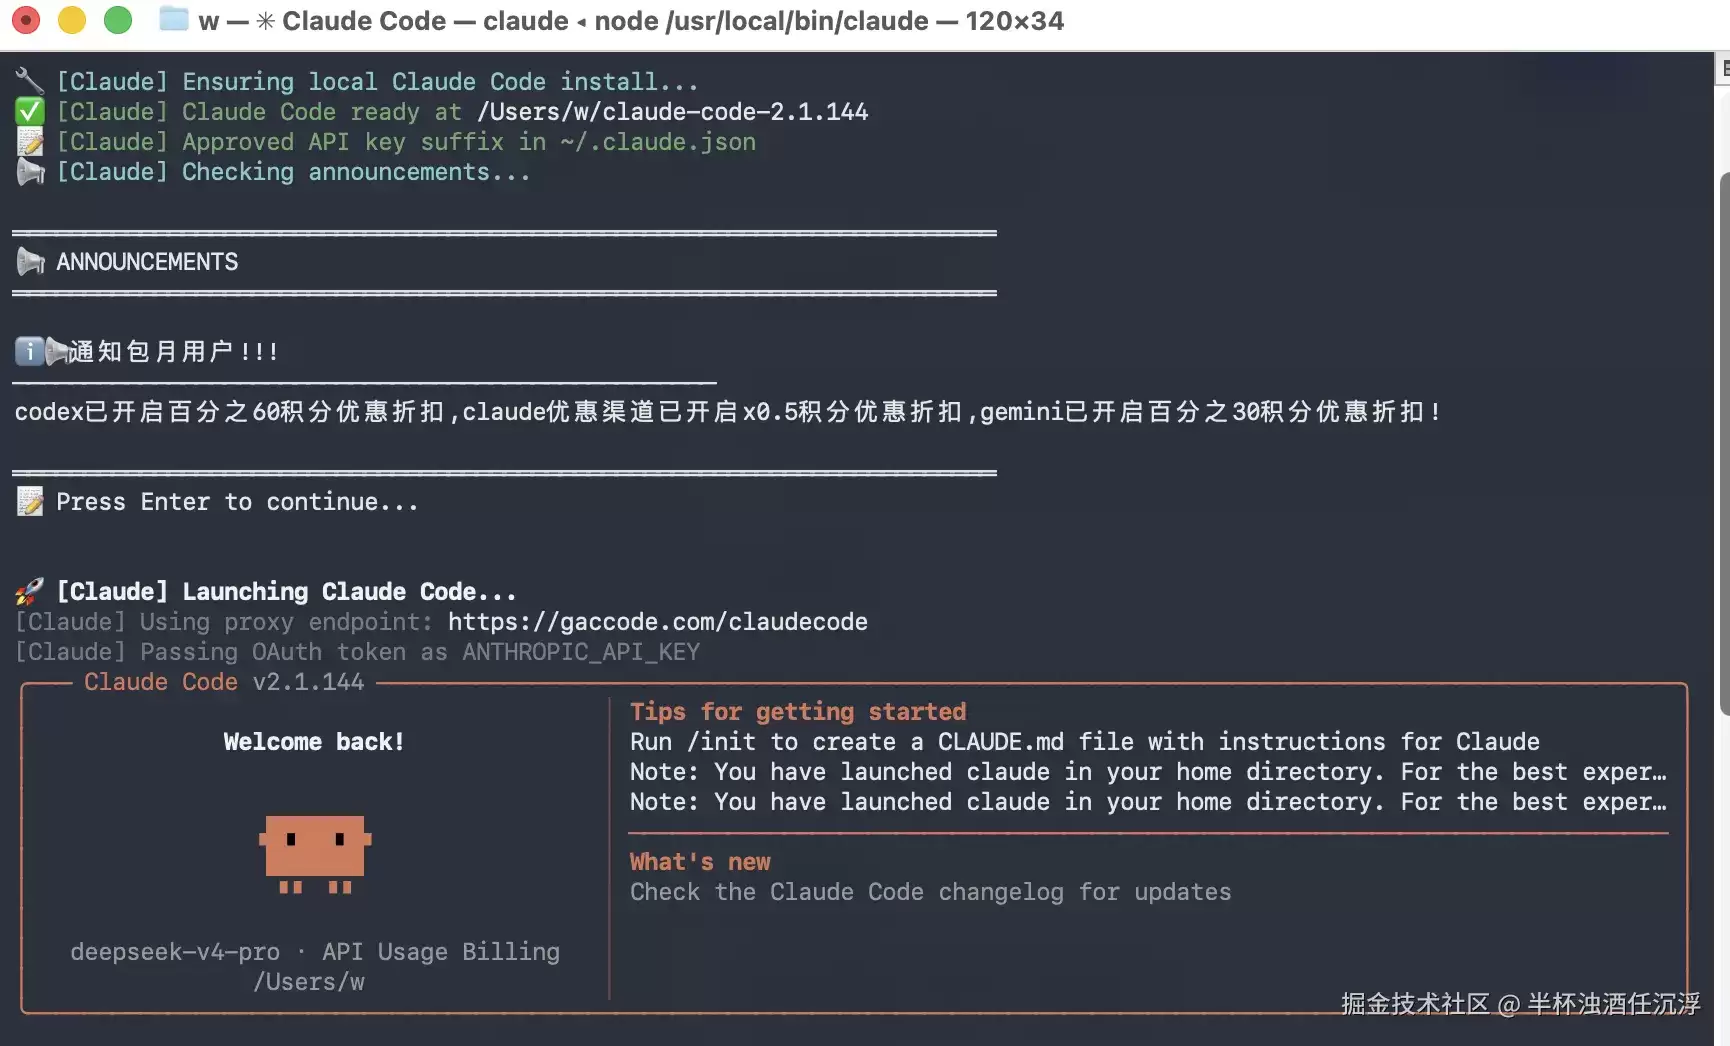Click the megaphone icon beside Checking announcements
The height and width of the screenshot is (1046, 1730).
(30, 172)
